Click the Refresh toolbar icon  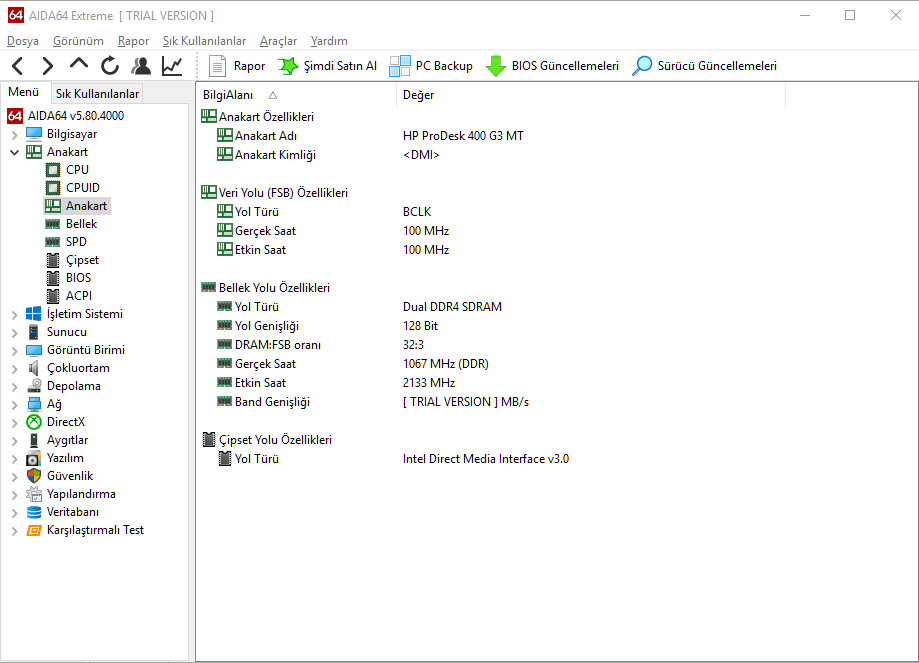click(x=110, y=66)
